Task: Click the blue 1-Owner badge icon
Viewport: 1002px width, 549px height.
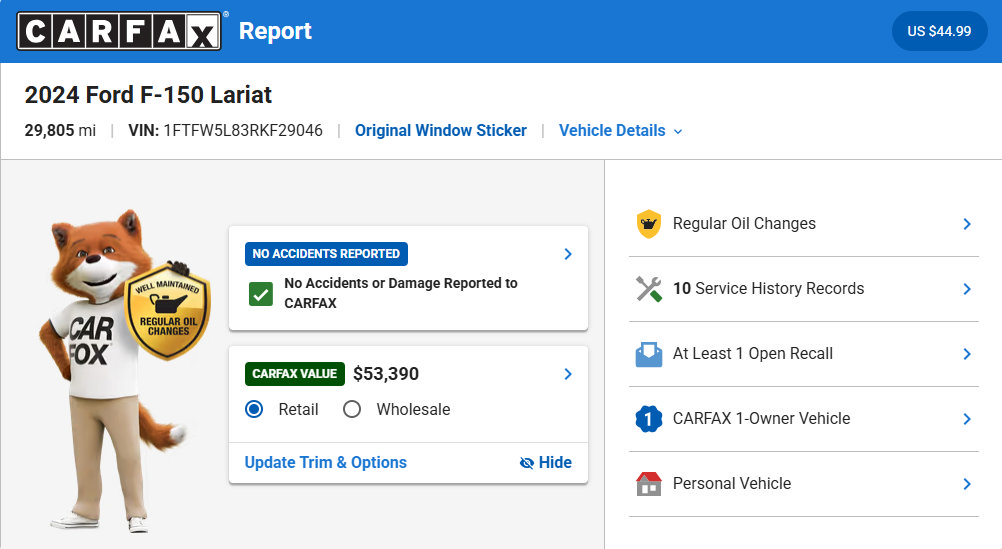Action: click(x=649, y=419)
